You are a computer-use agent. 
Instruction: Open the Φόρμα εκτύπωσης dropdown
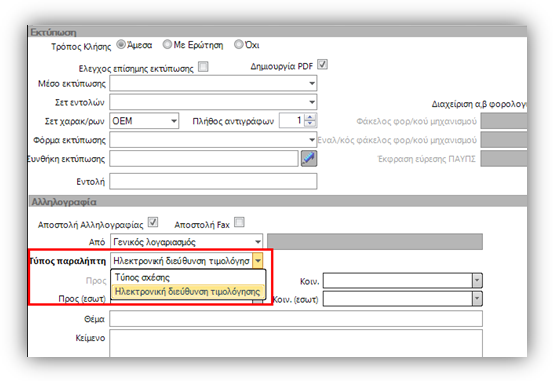click(312, 140)
